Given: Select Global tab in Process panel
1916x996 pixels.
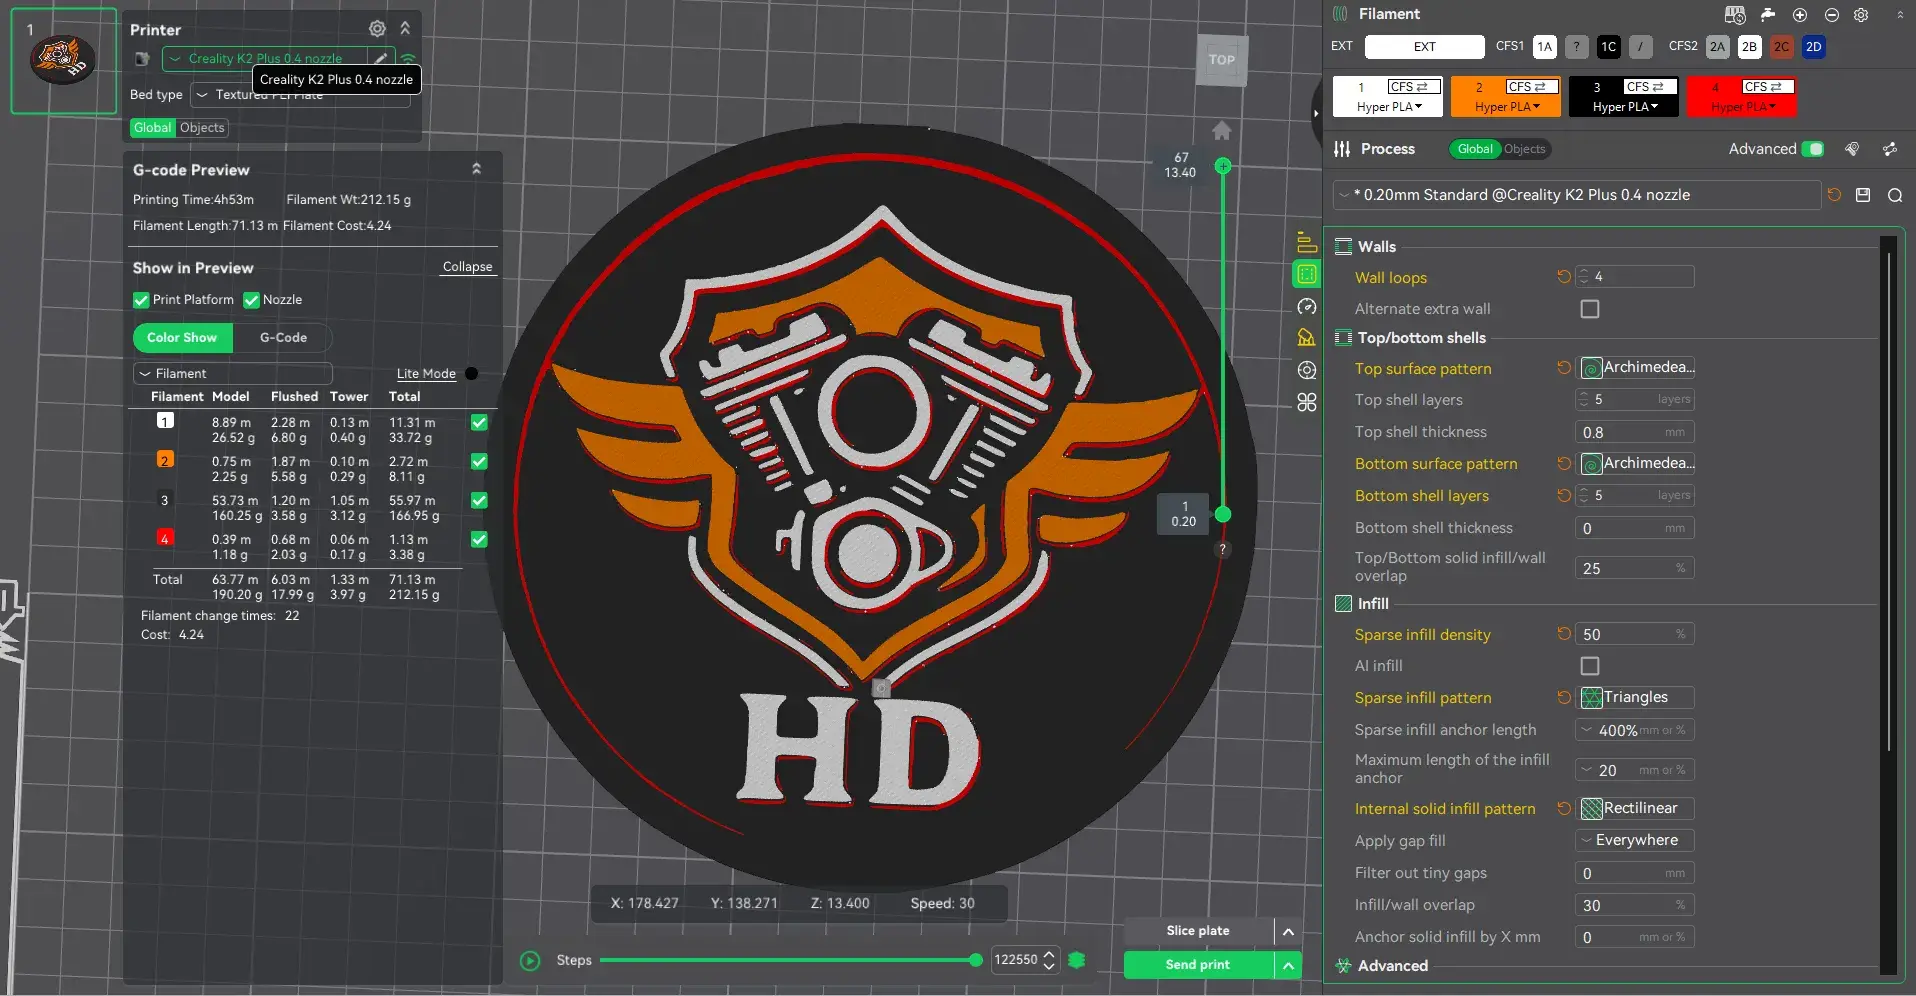Looking at the screenshot, I should (x=1475, y=149).
